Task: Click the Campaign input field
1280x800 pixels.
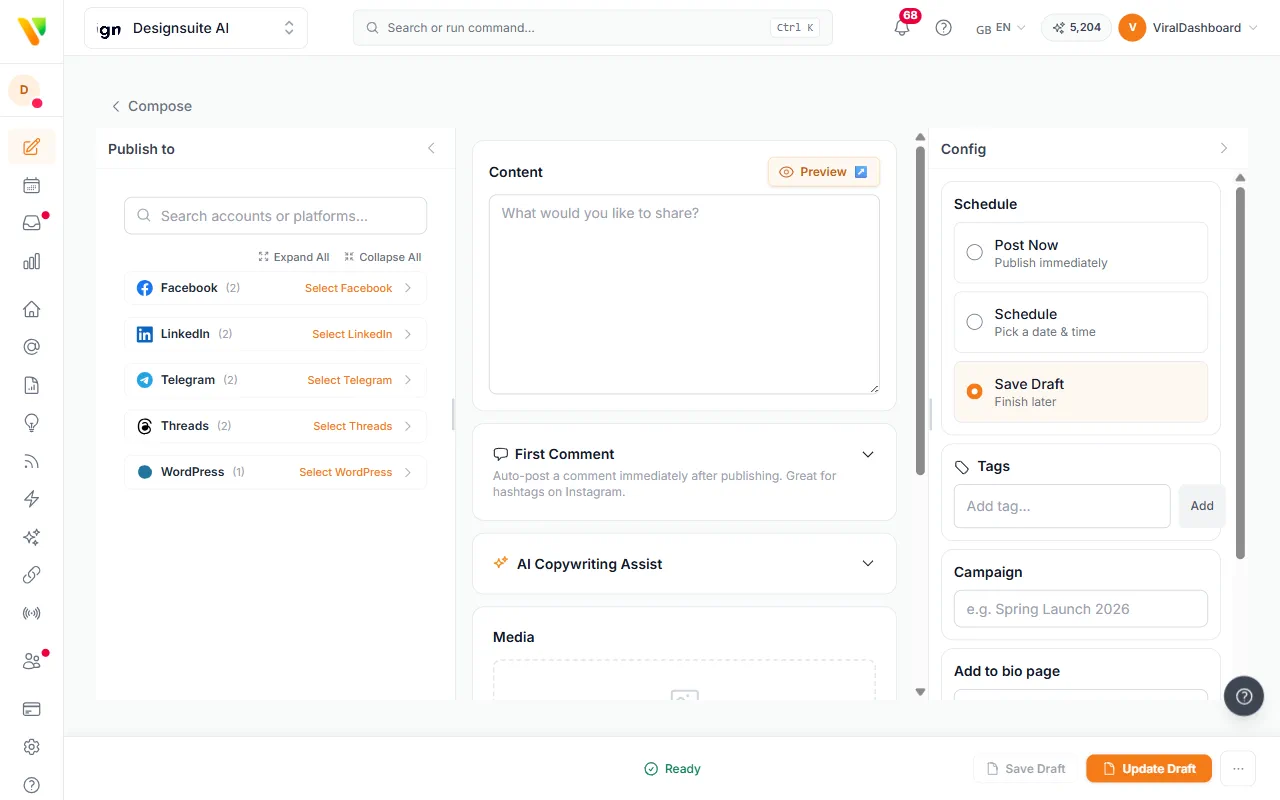Action: [x=1081, y=609]
